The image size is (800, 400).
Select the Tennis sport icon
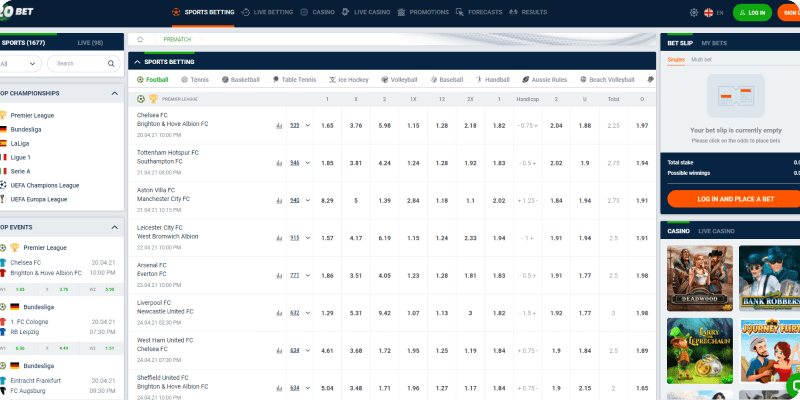point(194,79)
